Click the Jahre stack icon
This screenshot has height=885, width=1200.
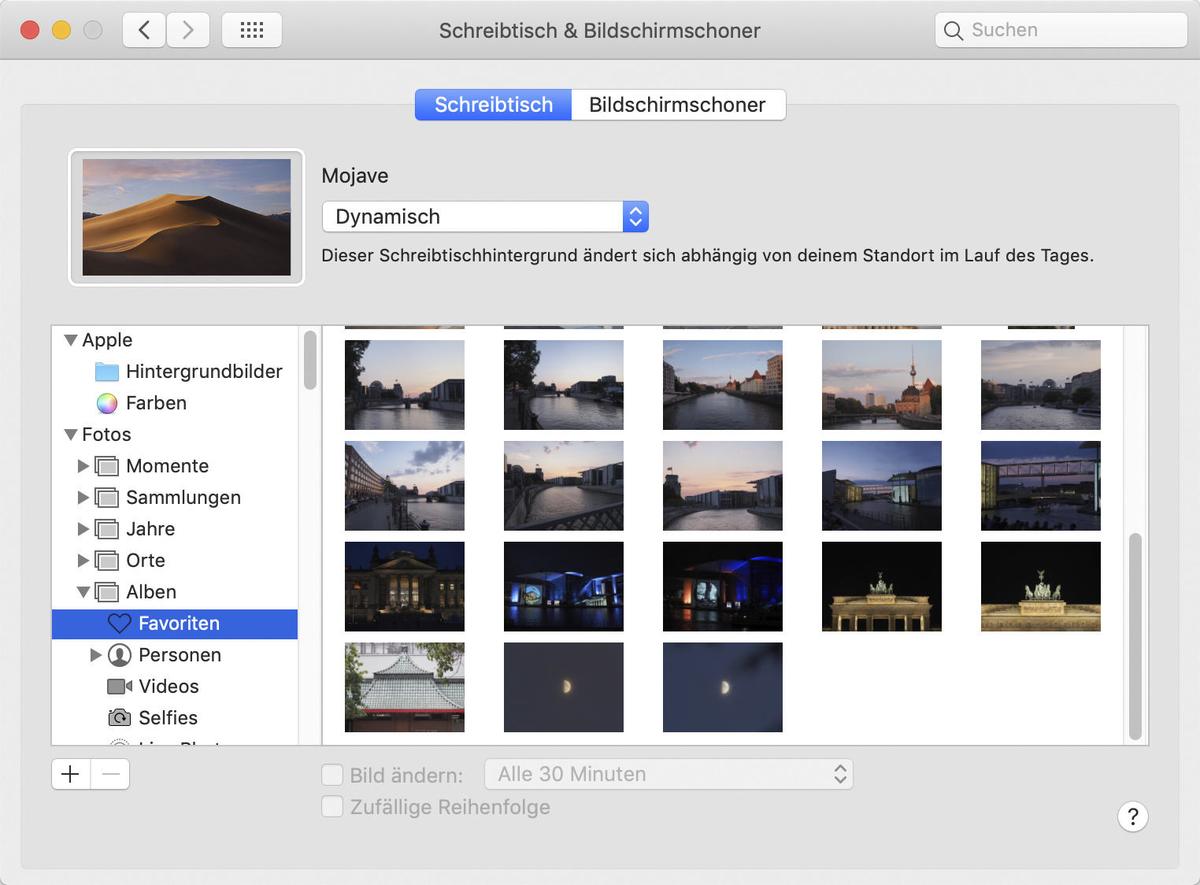pos(107,529)
